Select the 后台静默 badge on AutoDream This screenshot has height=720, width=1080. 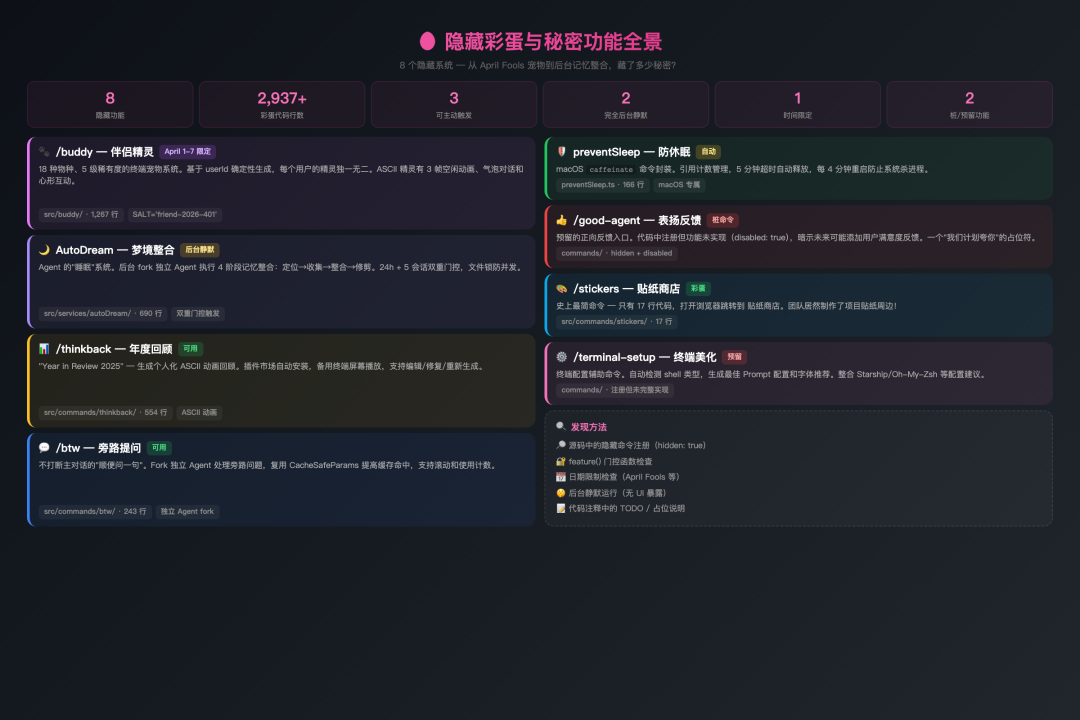click(200, 250)
